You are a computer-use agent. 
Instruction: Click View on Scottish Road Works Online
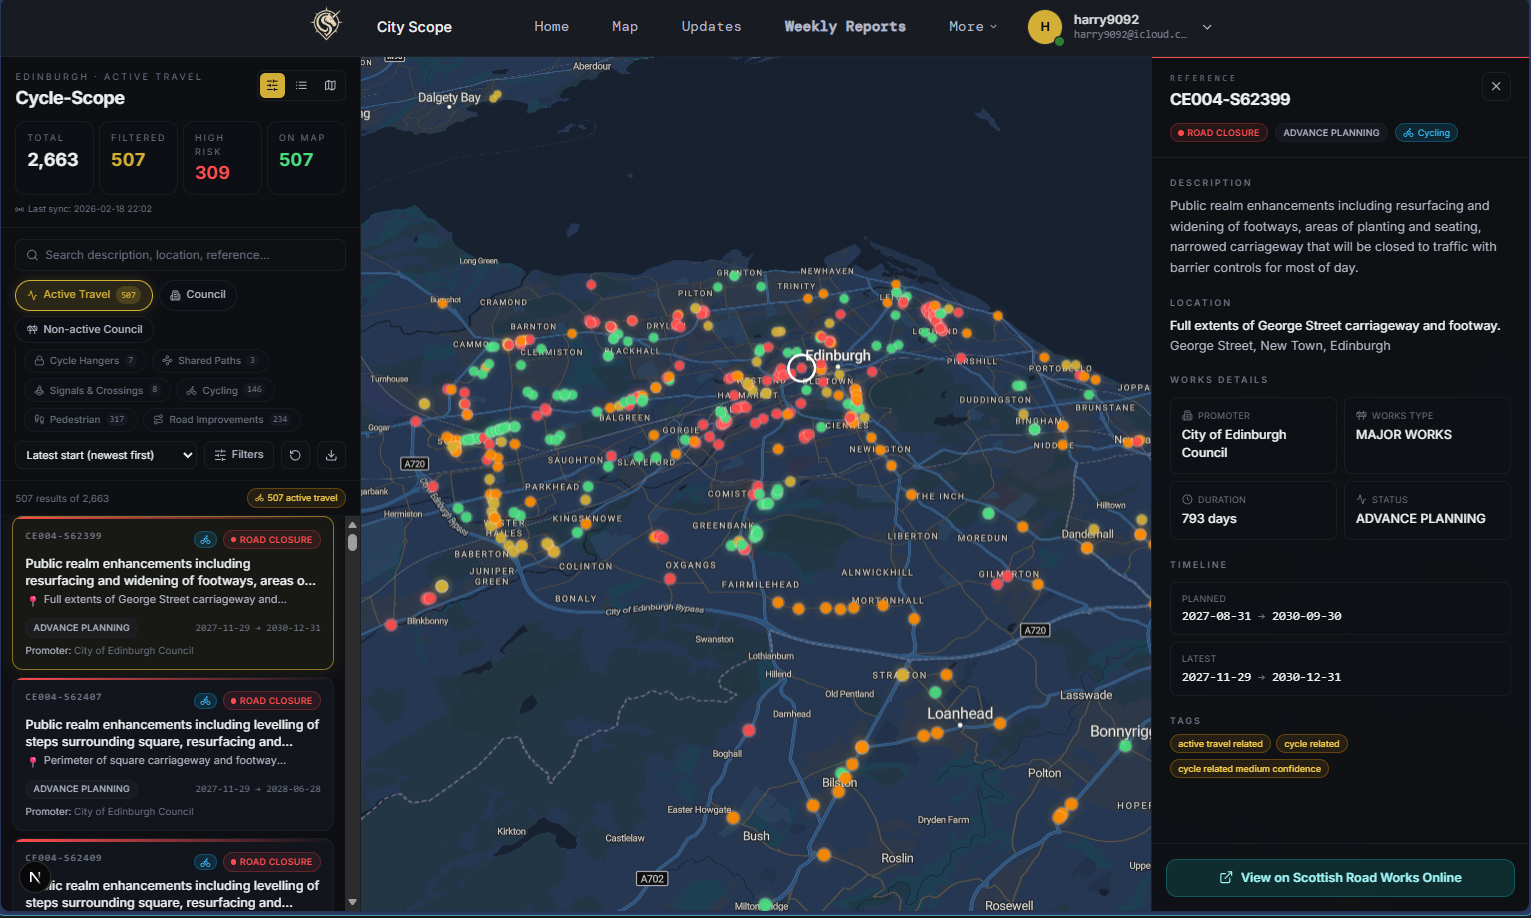click(1340, 878)
